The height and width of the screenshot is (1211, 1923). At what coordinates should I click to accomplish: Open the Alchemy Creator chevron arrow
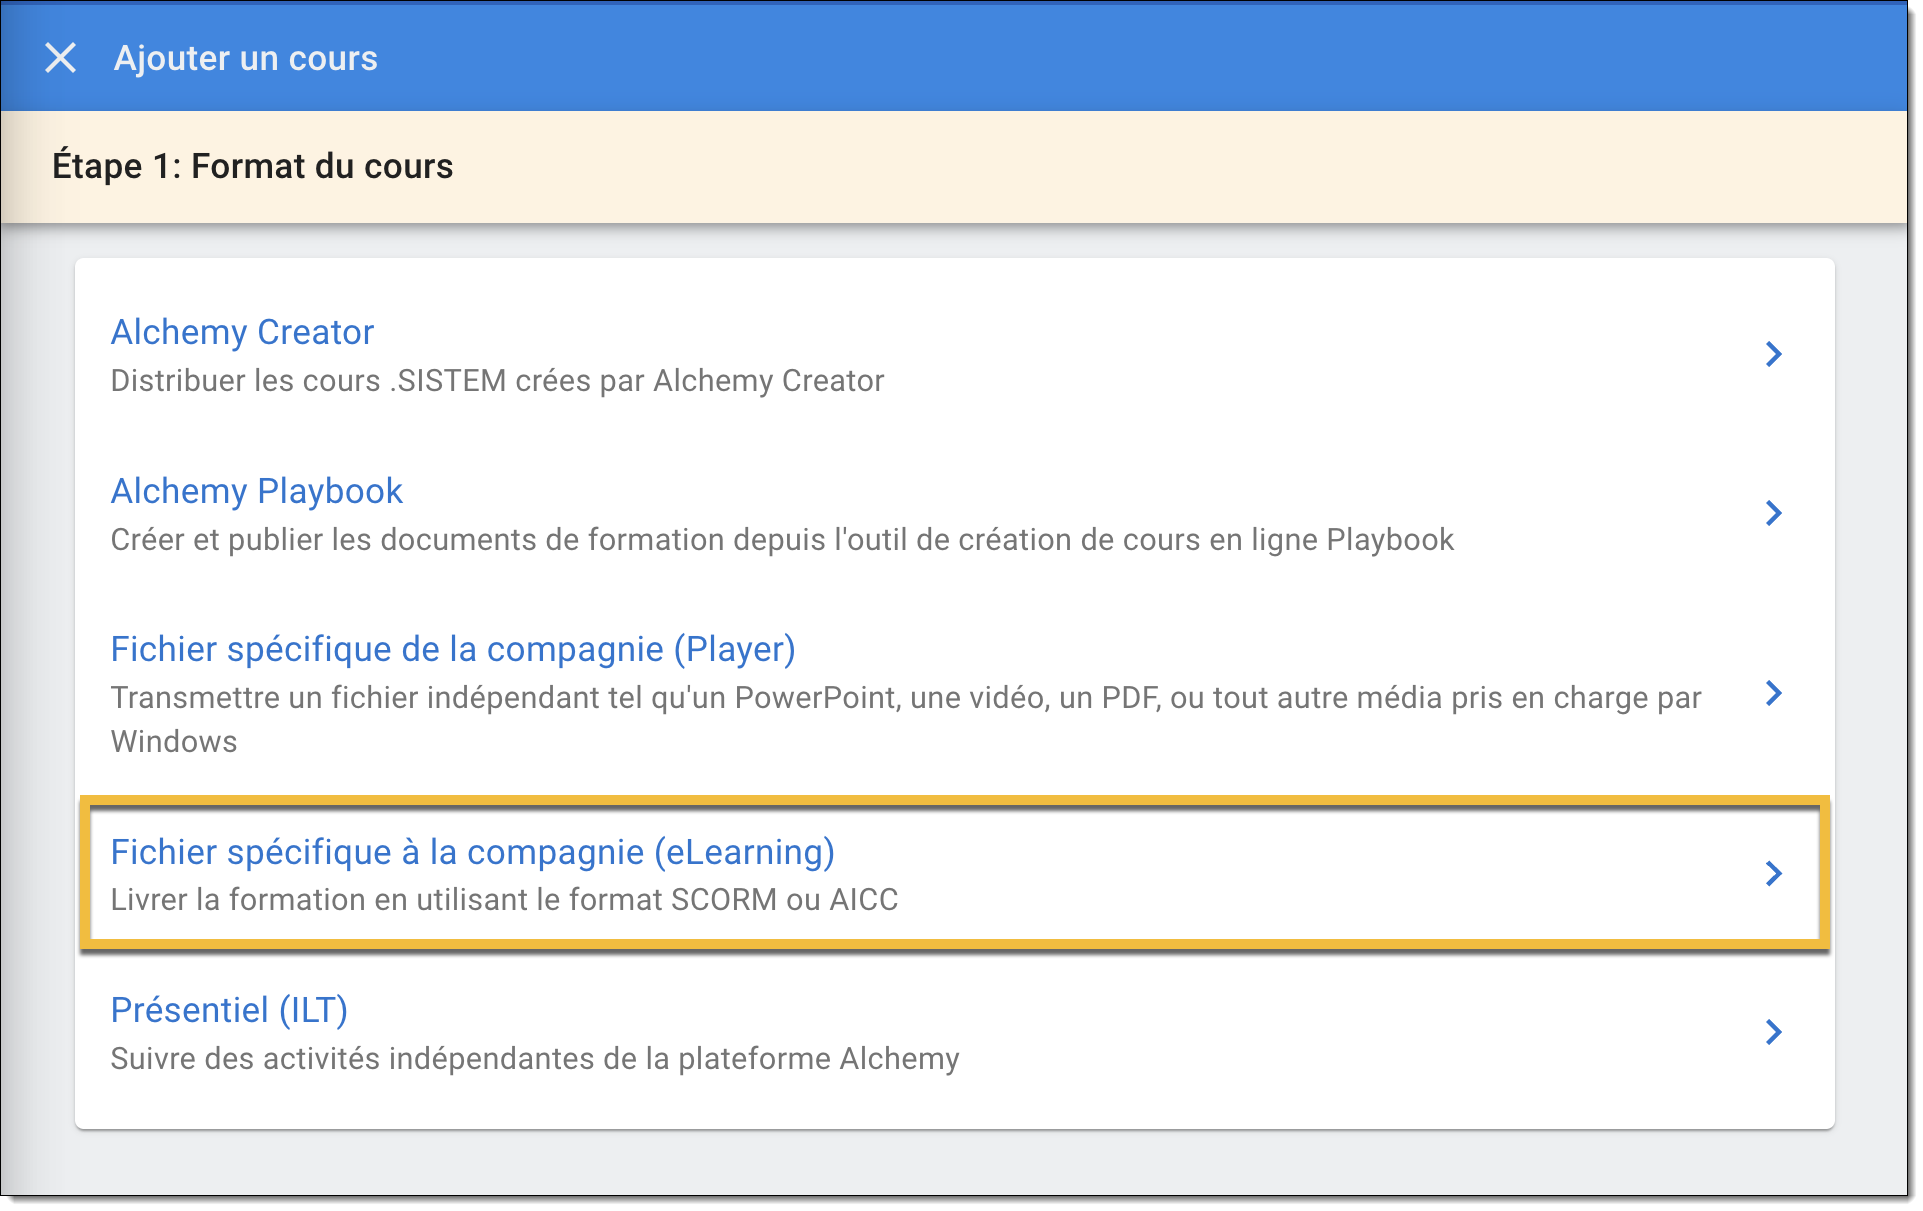click(x=1773, y=354)
